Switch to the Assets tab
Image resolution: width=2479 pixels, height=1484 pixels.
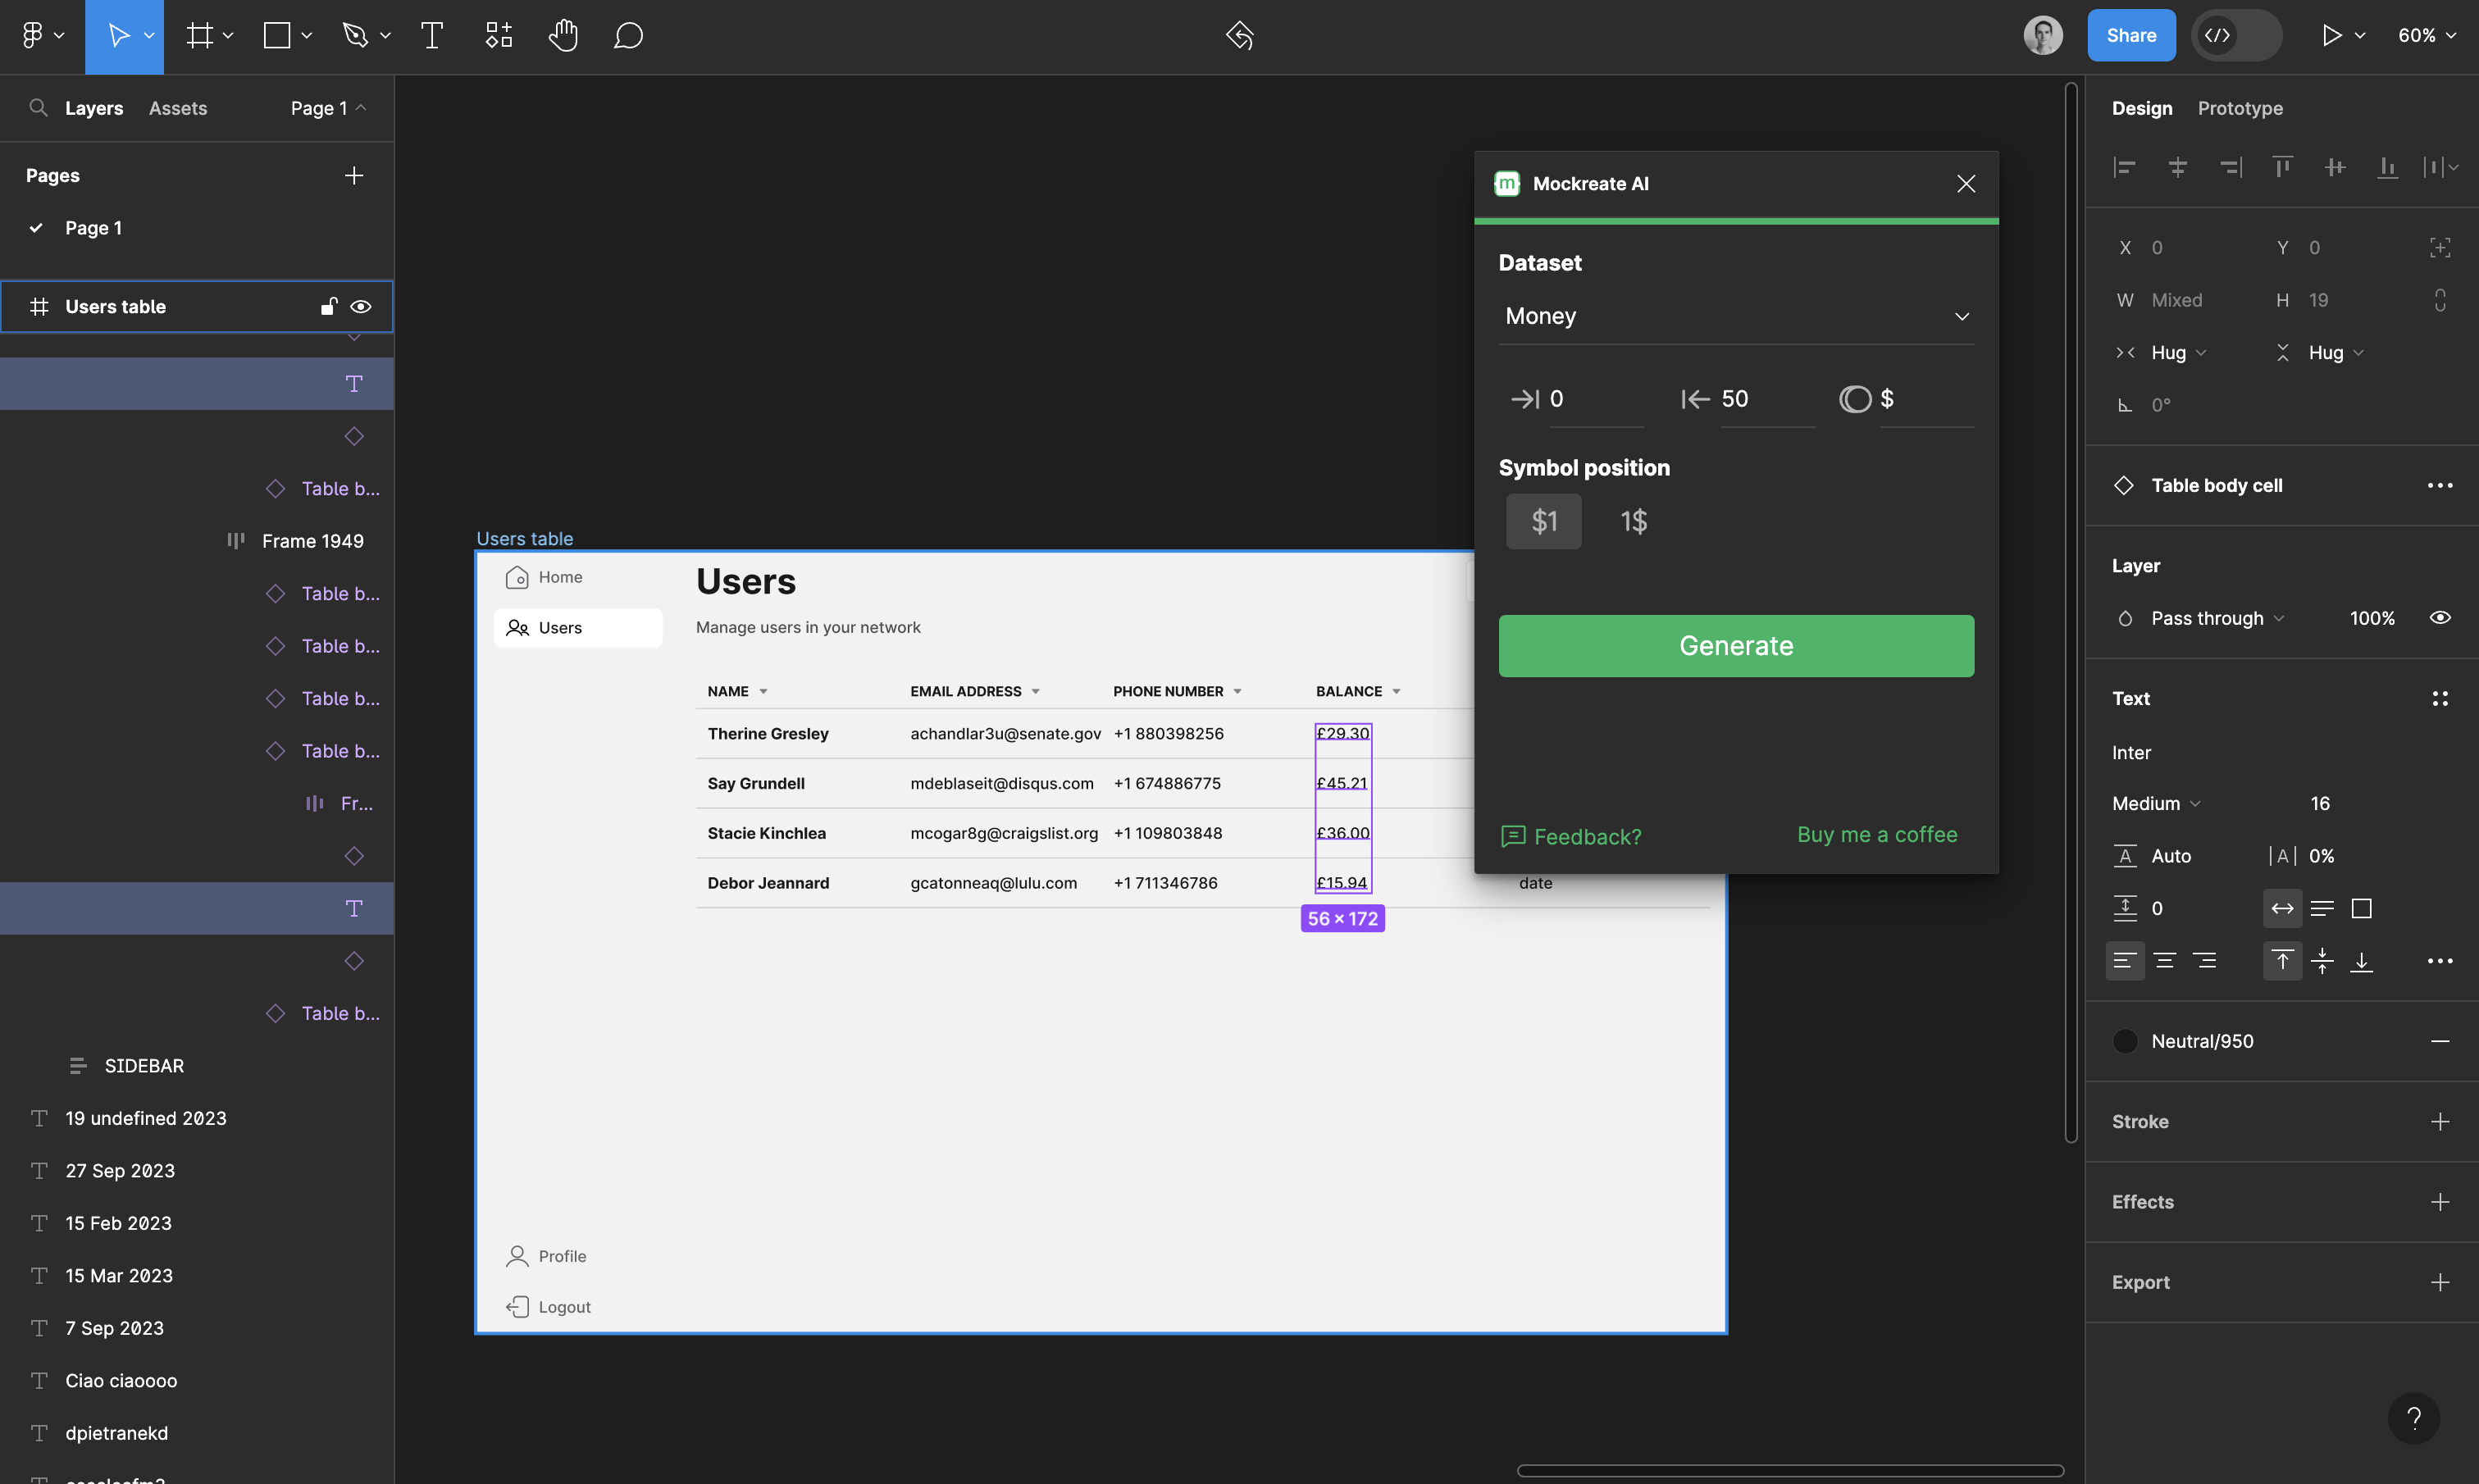point(178,108)
